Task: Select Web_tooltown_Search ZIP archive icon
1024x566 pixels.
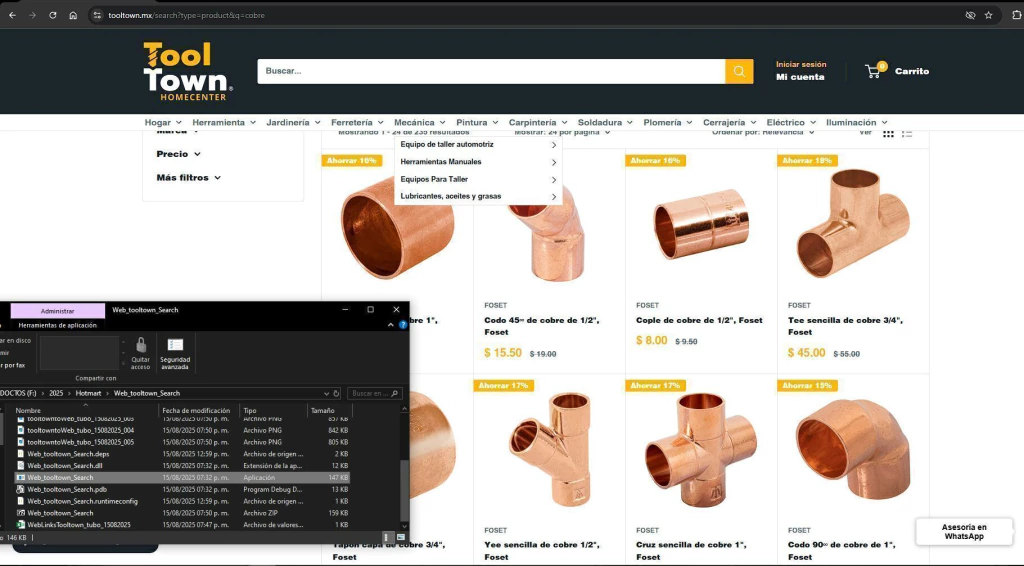Action: (x=21, y=512)
